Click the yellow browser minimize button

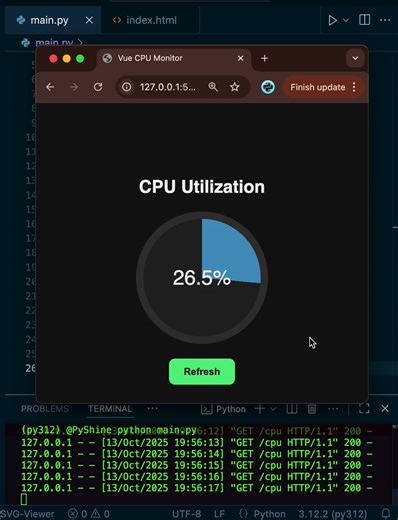coord(67,59)
